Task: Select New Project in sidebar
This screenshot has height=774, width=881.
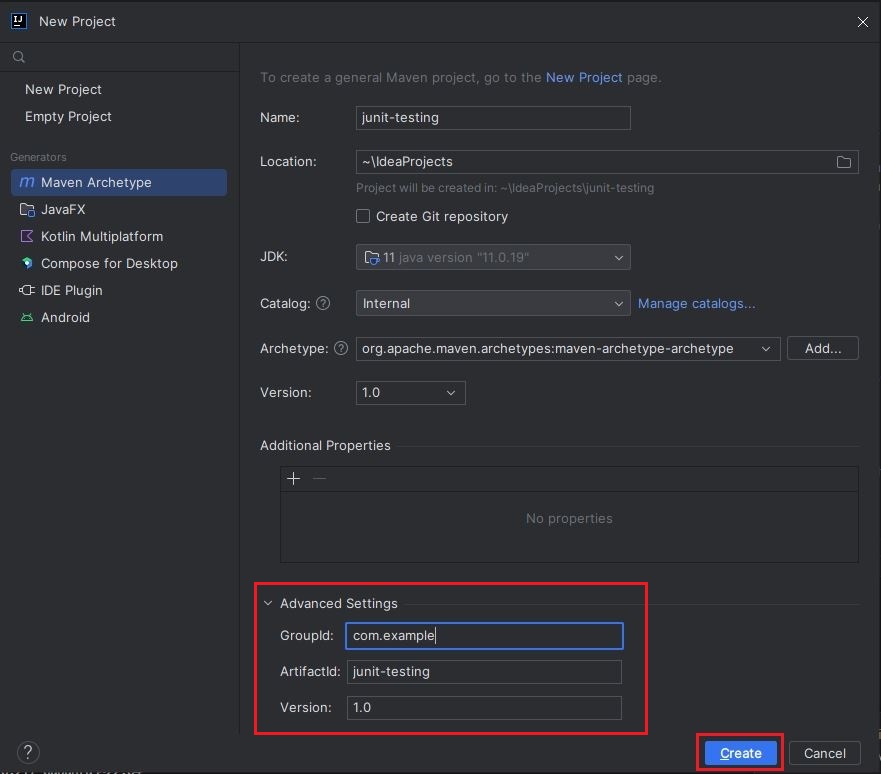Action: pyautogui.click(x=63, y=89)
